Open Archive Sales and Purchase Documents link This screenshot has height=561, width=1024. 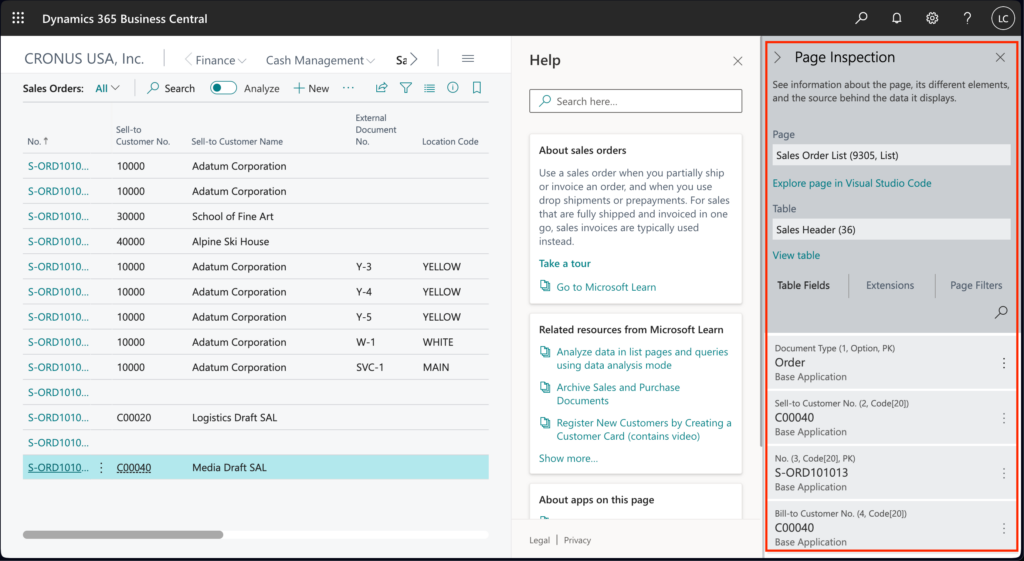pyautogui.click(x=618, y=394)
